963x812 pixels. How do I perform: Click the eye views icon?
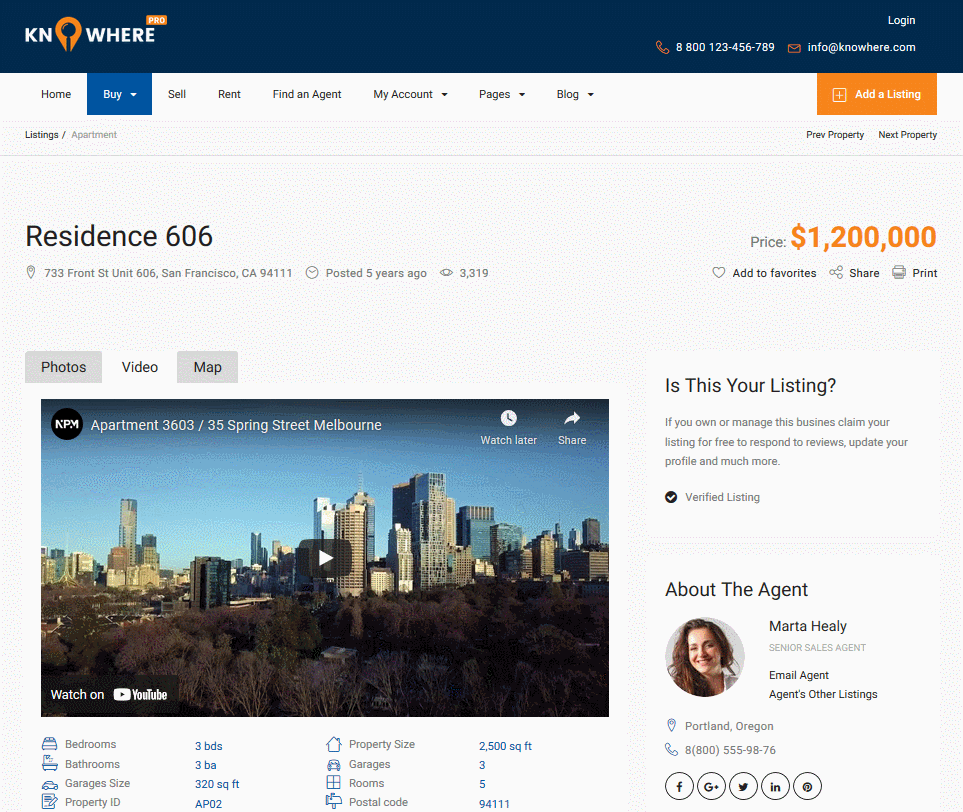446,273
